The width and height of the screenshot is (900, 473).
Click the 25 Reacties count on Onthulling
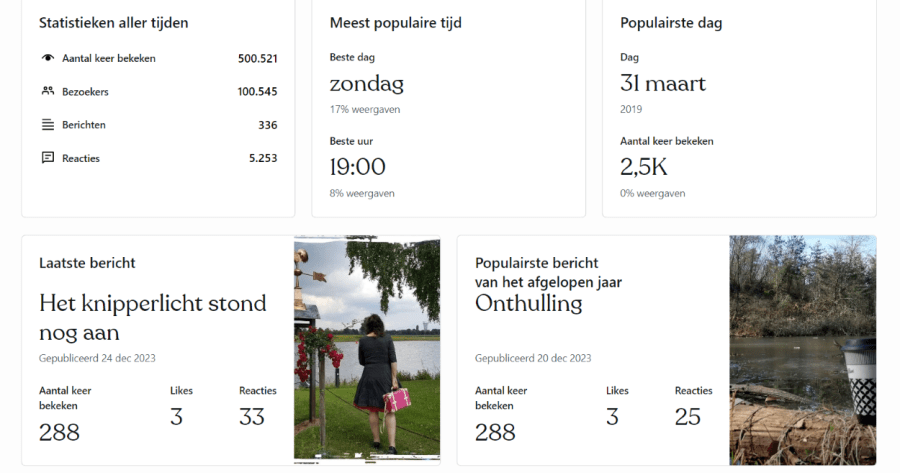pyautogui.click(x=687, y=416)
